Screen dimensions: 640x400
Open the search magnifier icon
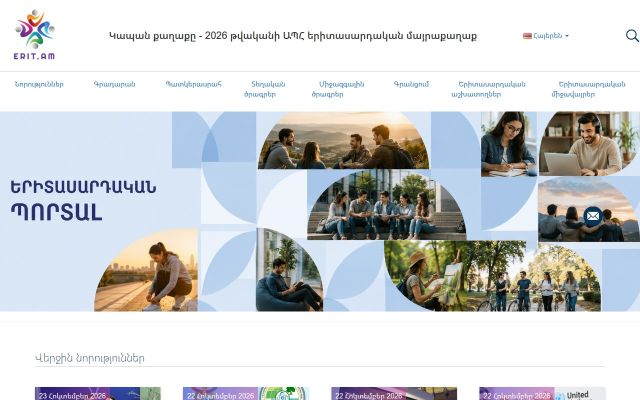coord(632,36)
